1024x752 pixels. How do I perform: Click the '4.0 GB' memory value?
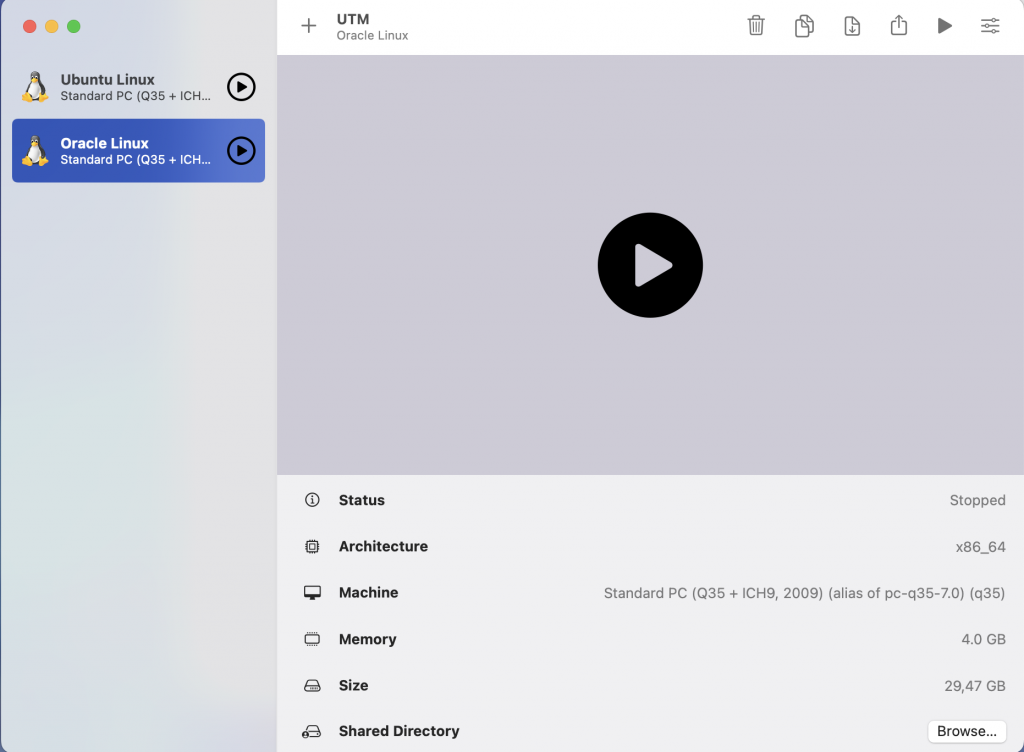(983, 639)
